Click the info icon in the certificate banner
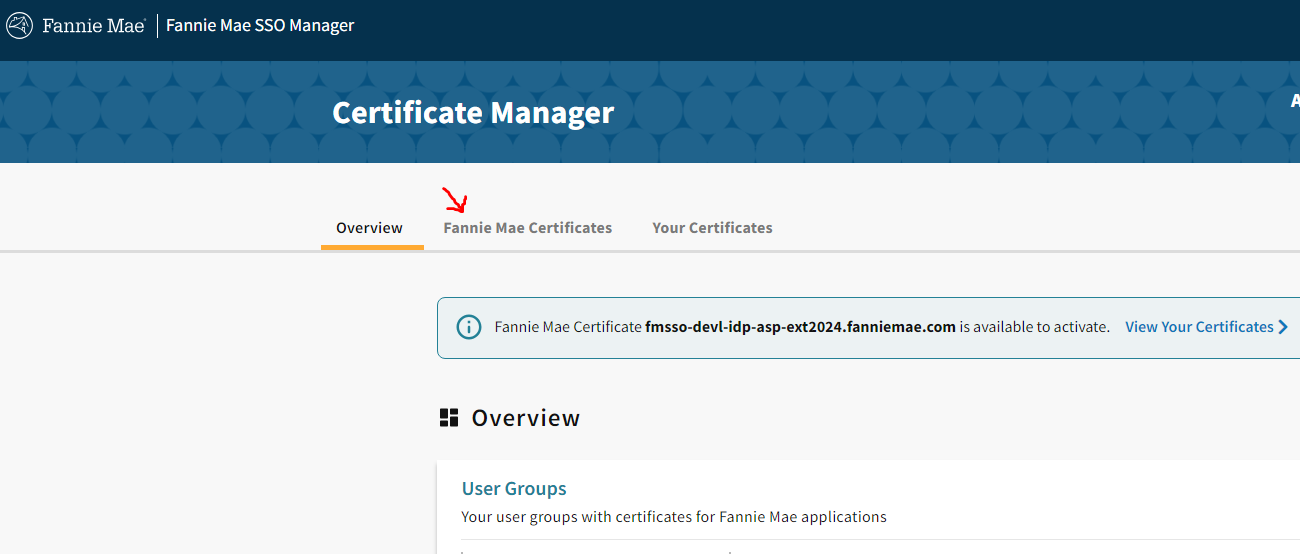This screenshot has height=554, width=1300. coord(468,327)
